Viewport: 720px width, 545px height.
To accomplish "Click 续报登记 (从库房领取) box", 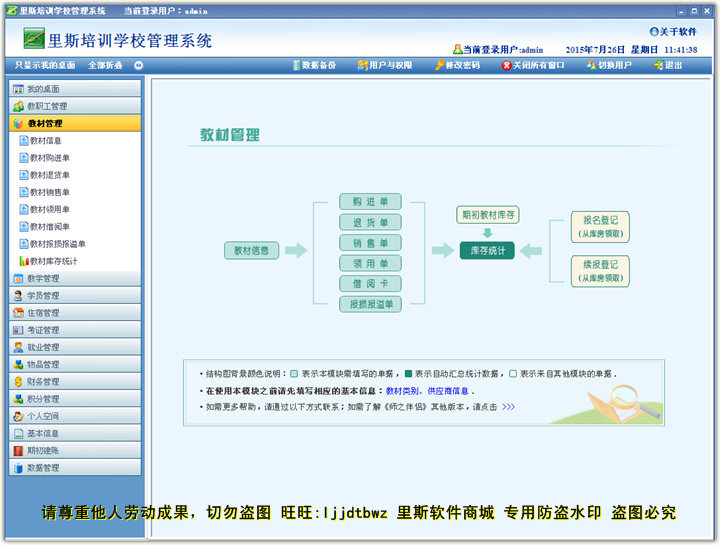I will tap(600, 271).
